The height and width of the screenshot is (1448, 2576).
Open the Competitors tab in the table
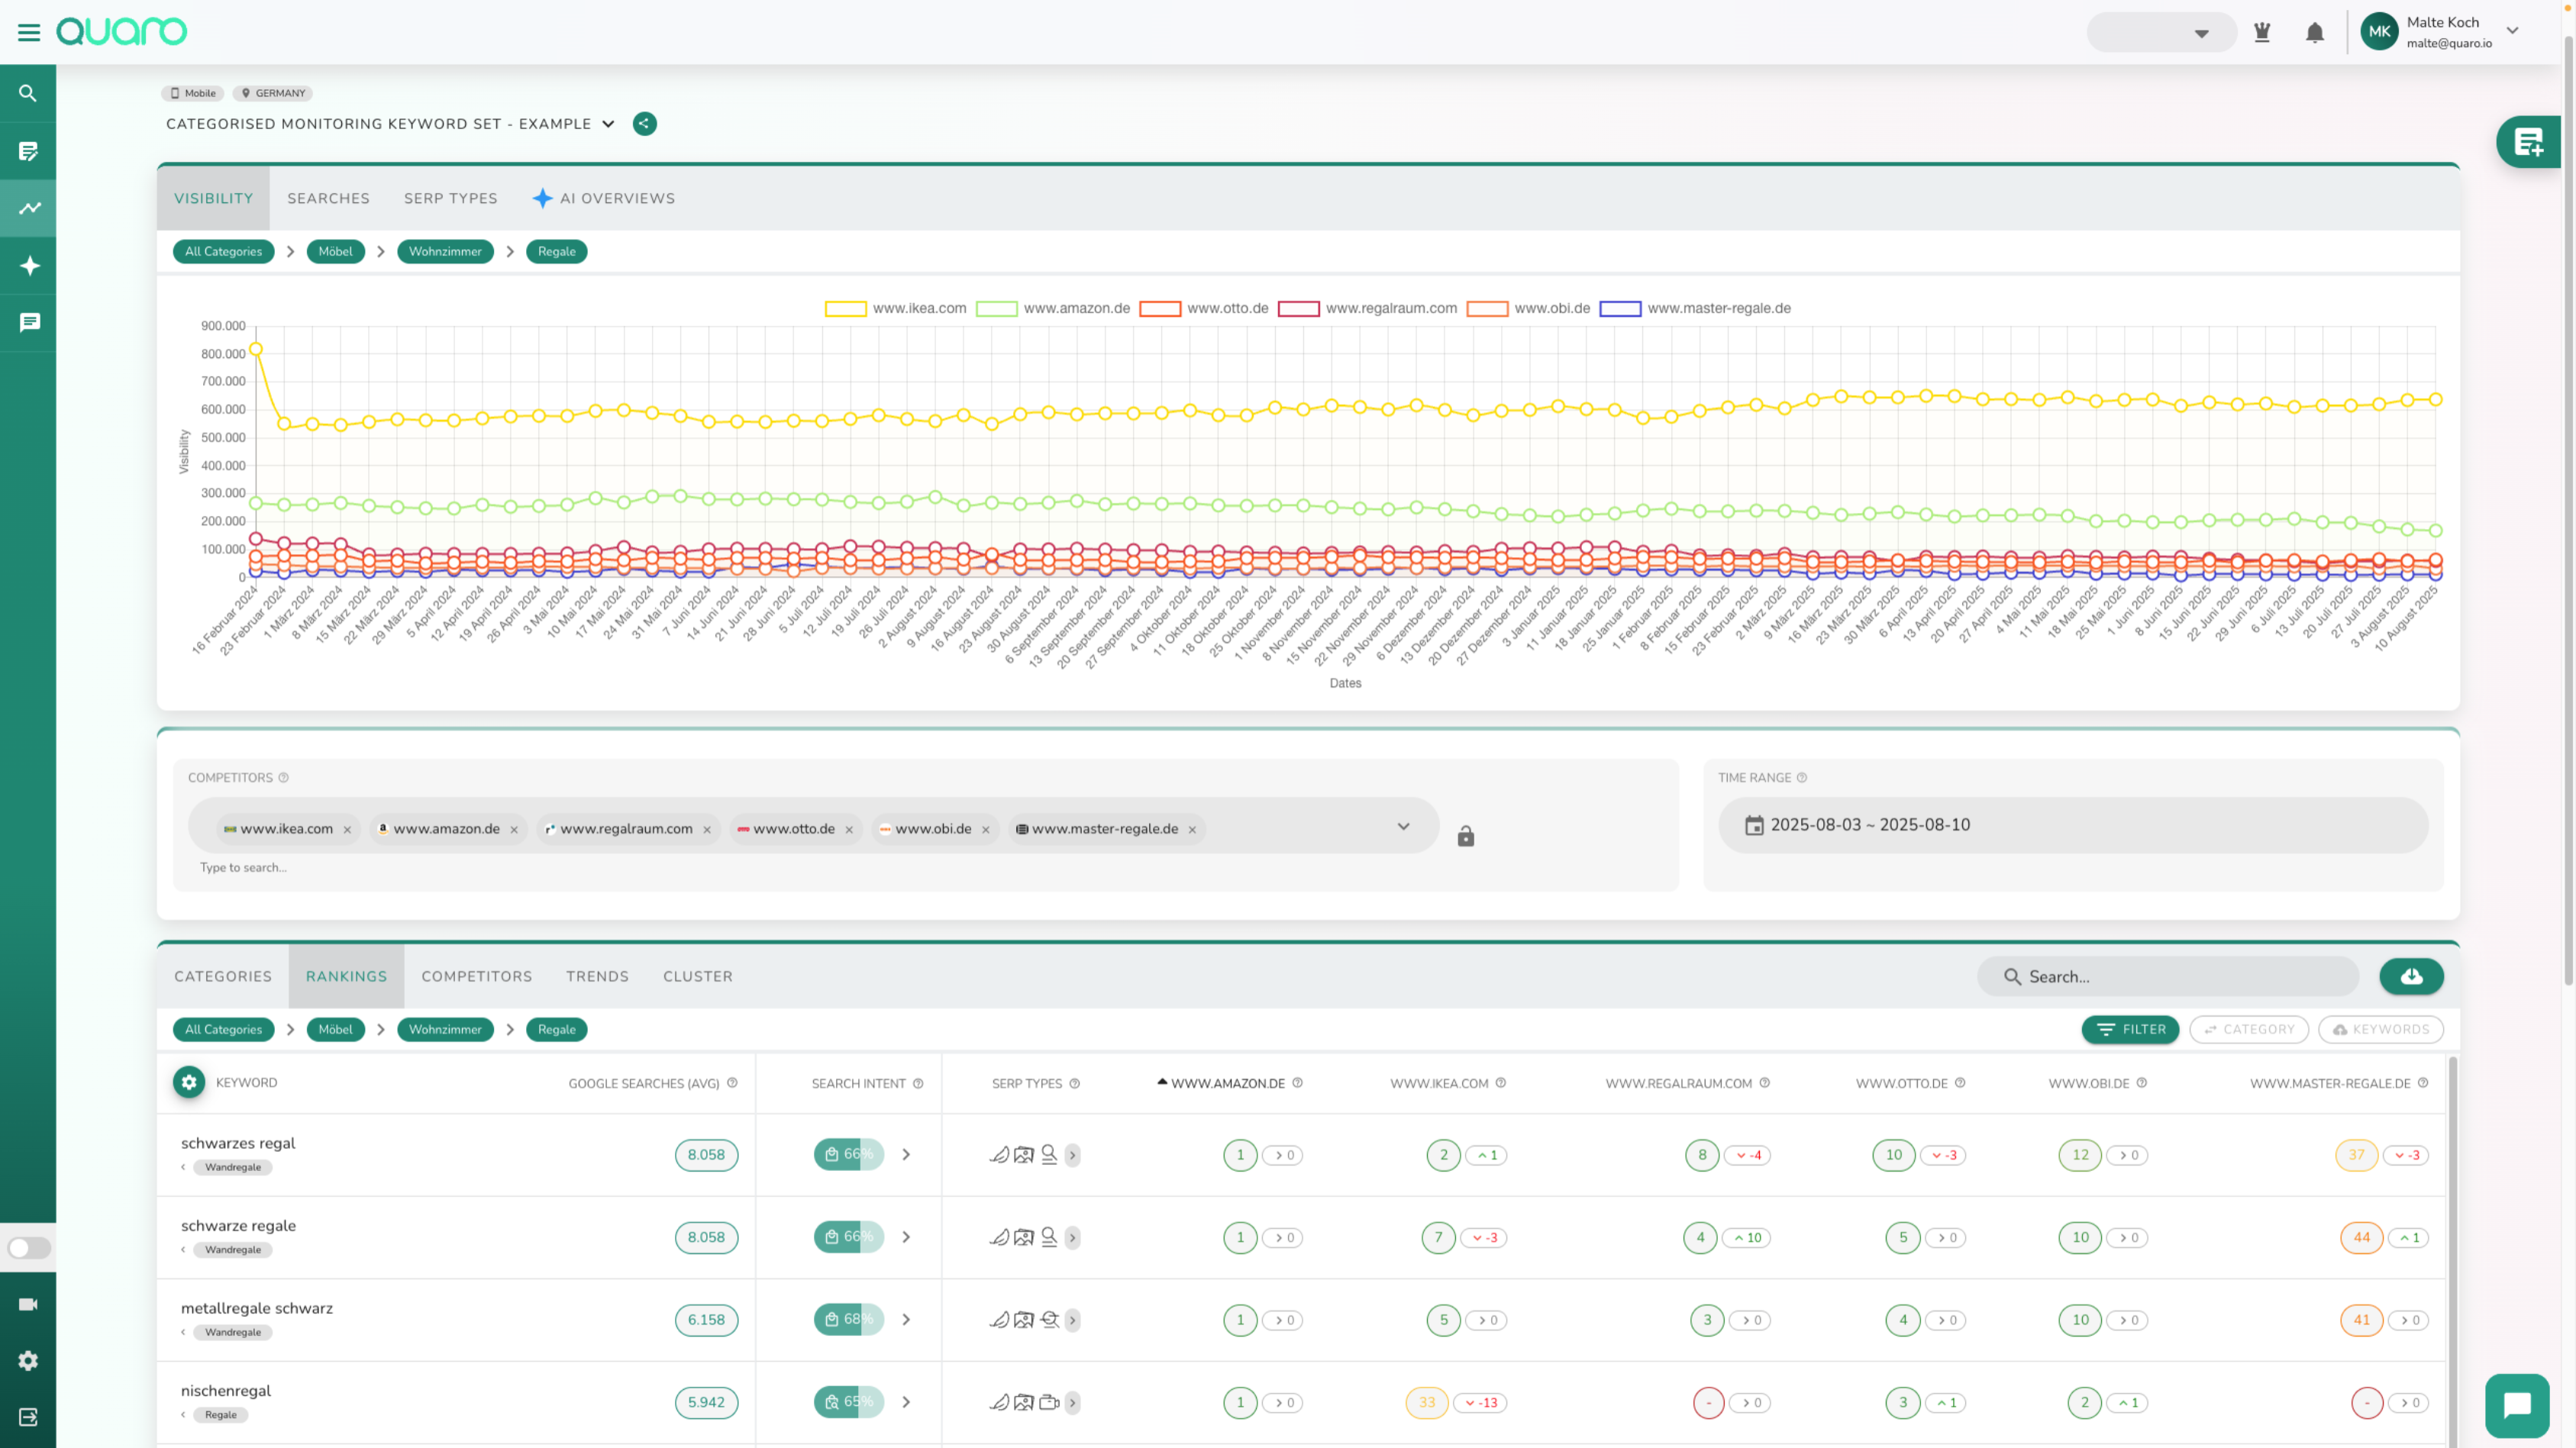476,976
